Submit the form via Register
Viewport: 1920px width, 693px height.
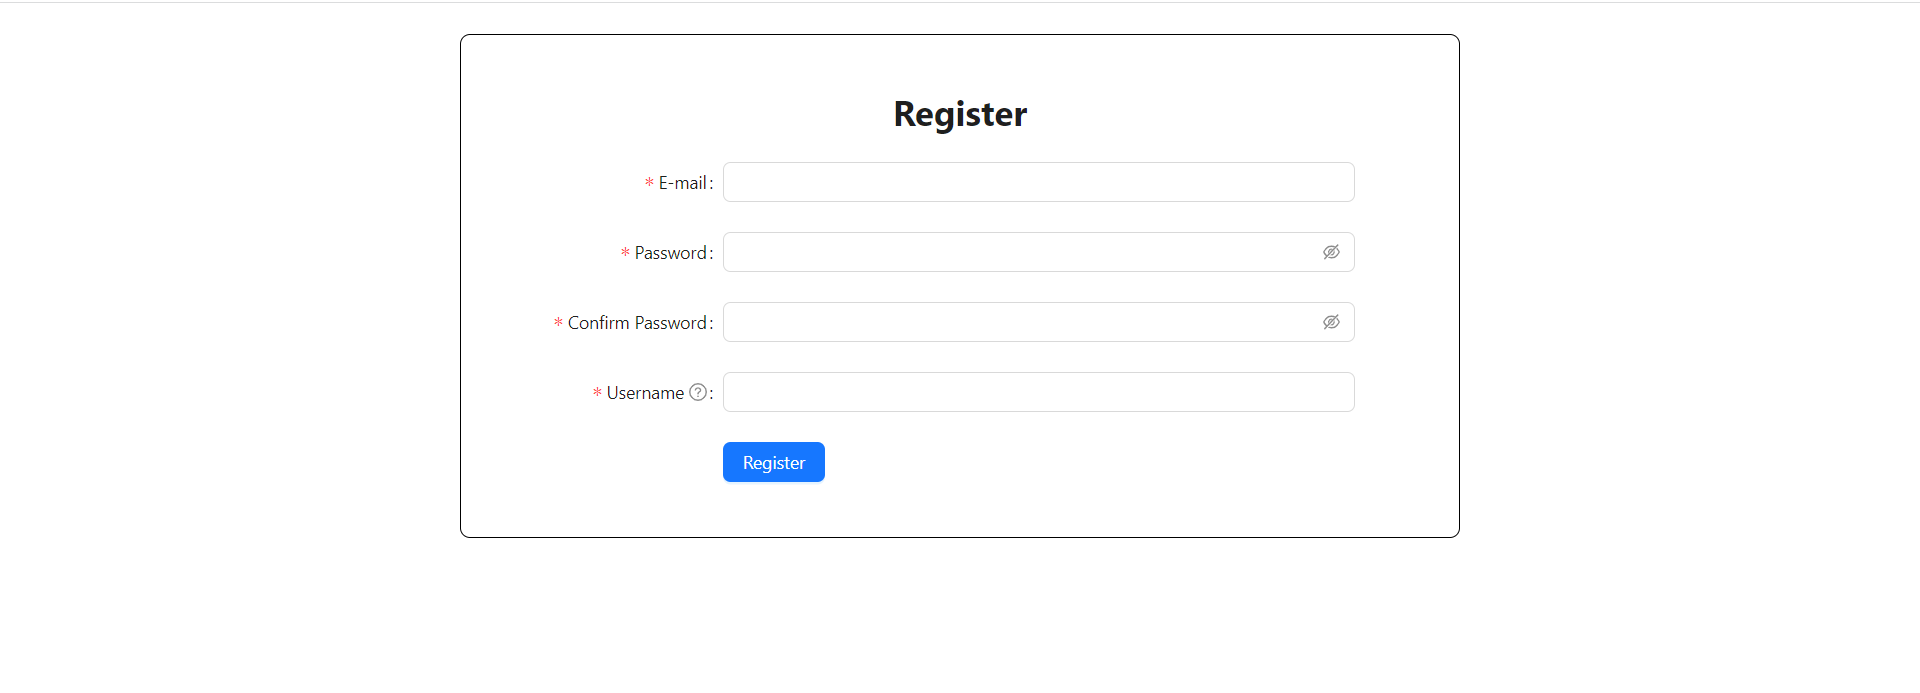773,462
